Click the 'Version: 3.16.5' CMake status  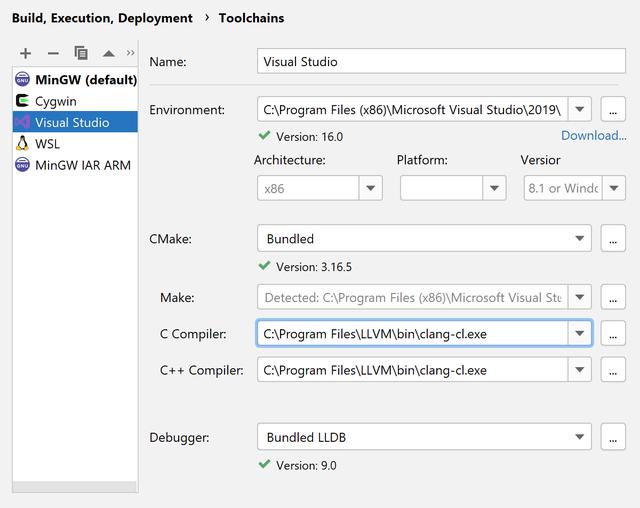coord(314,267)
